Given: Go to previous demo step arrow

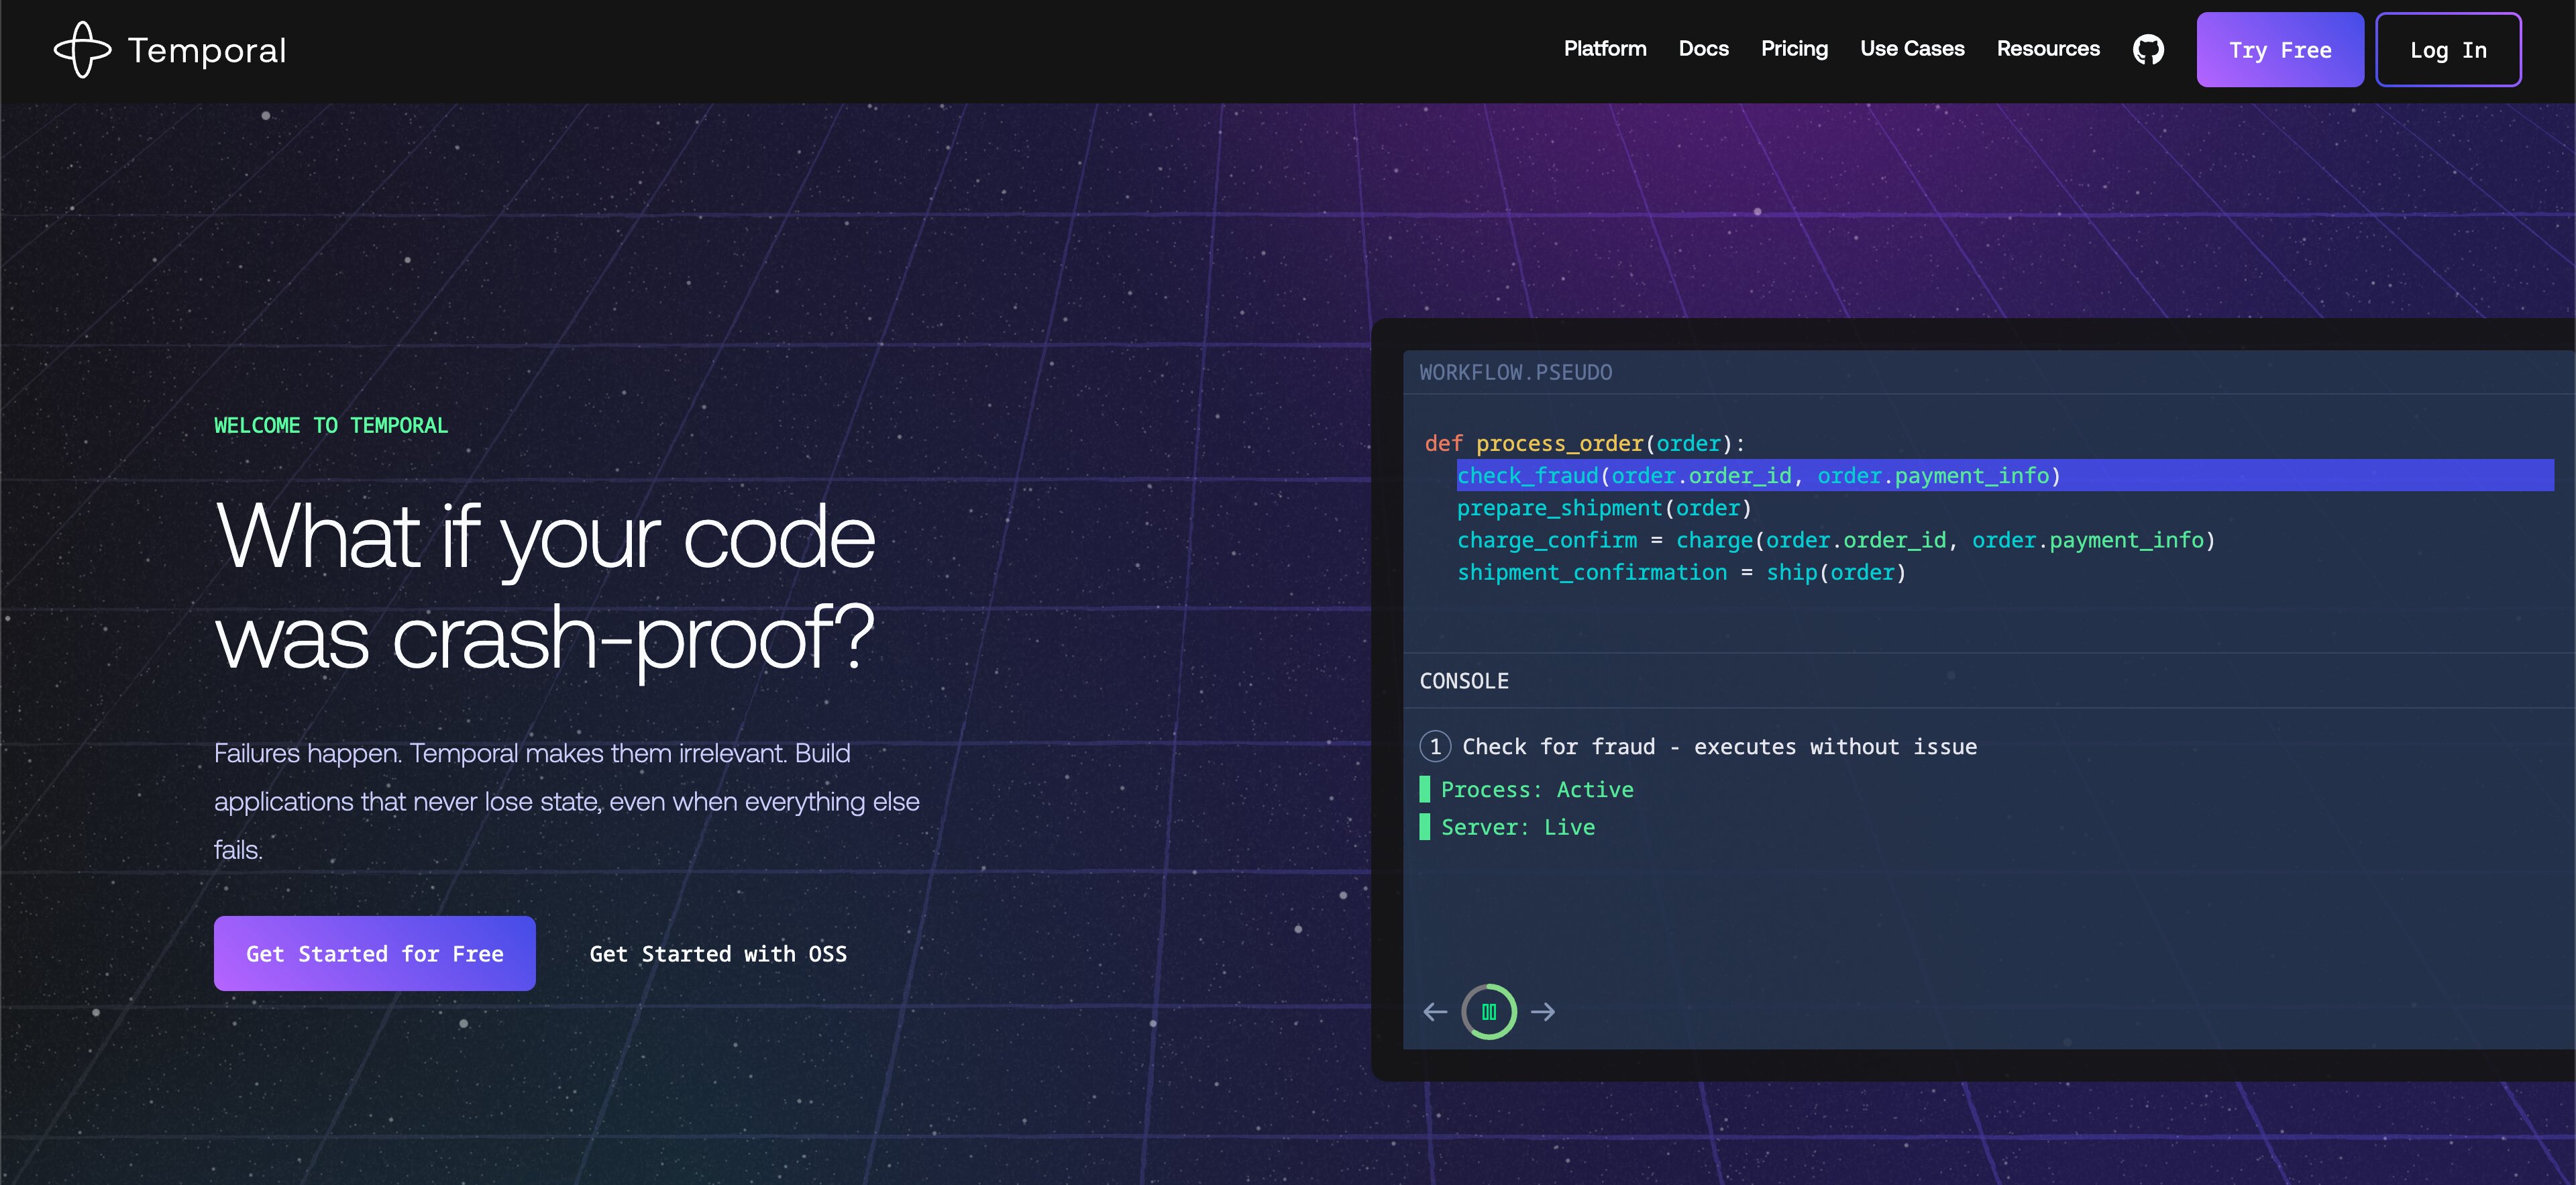Looking at the screenshot, I should 1435,1012.
